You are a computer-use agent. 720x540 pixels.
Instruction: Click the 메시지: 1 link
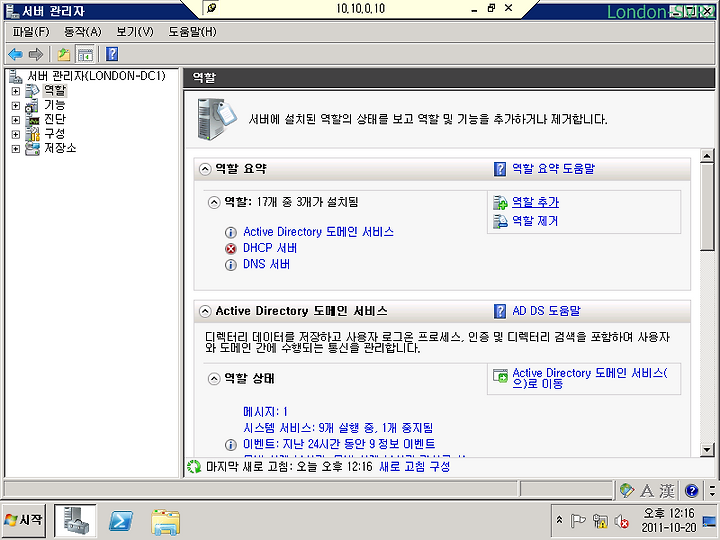265,411
